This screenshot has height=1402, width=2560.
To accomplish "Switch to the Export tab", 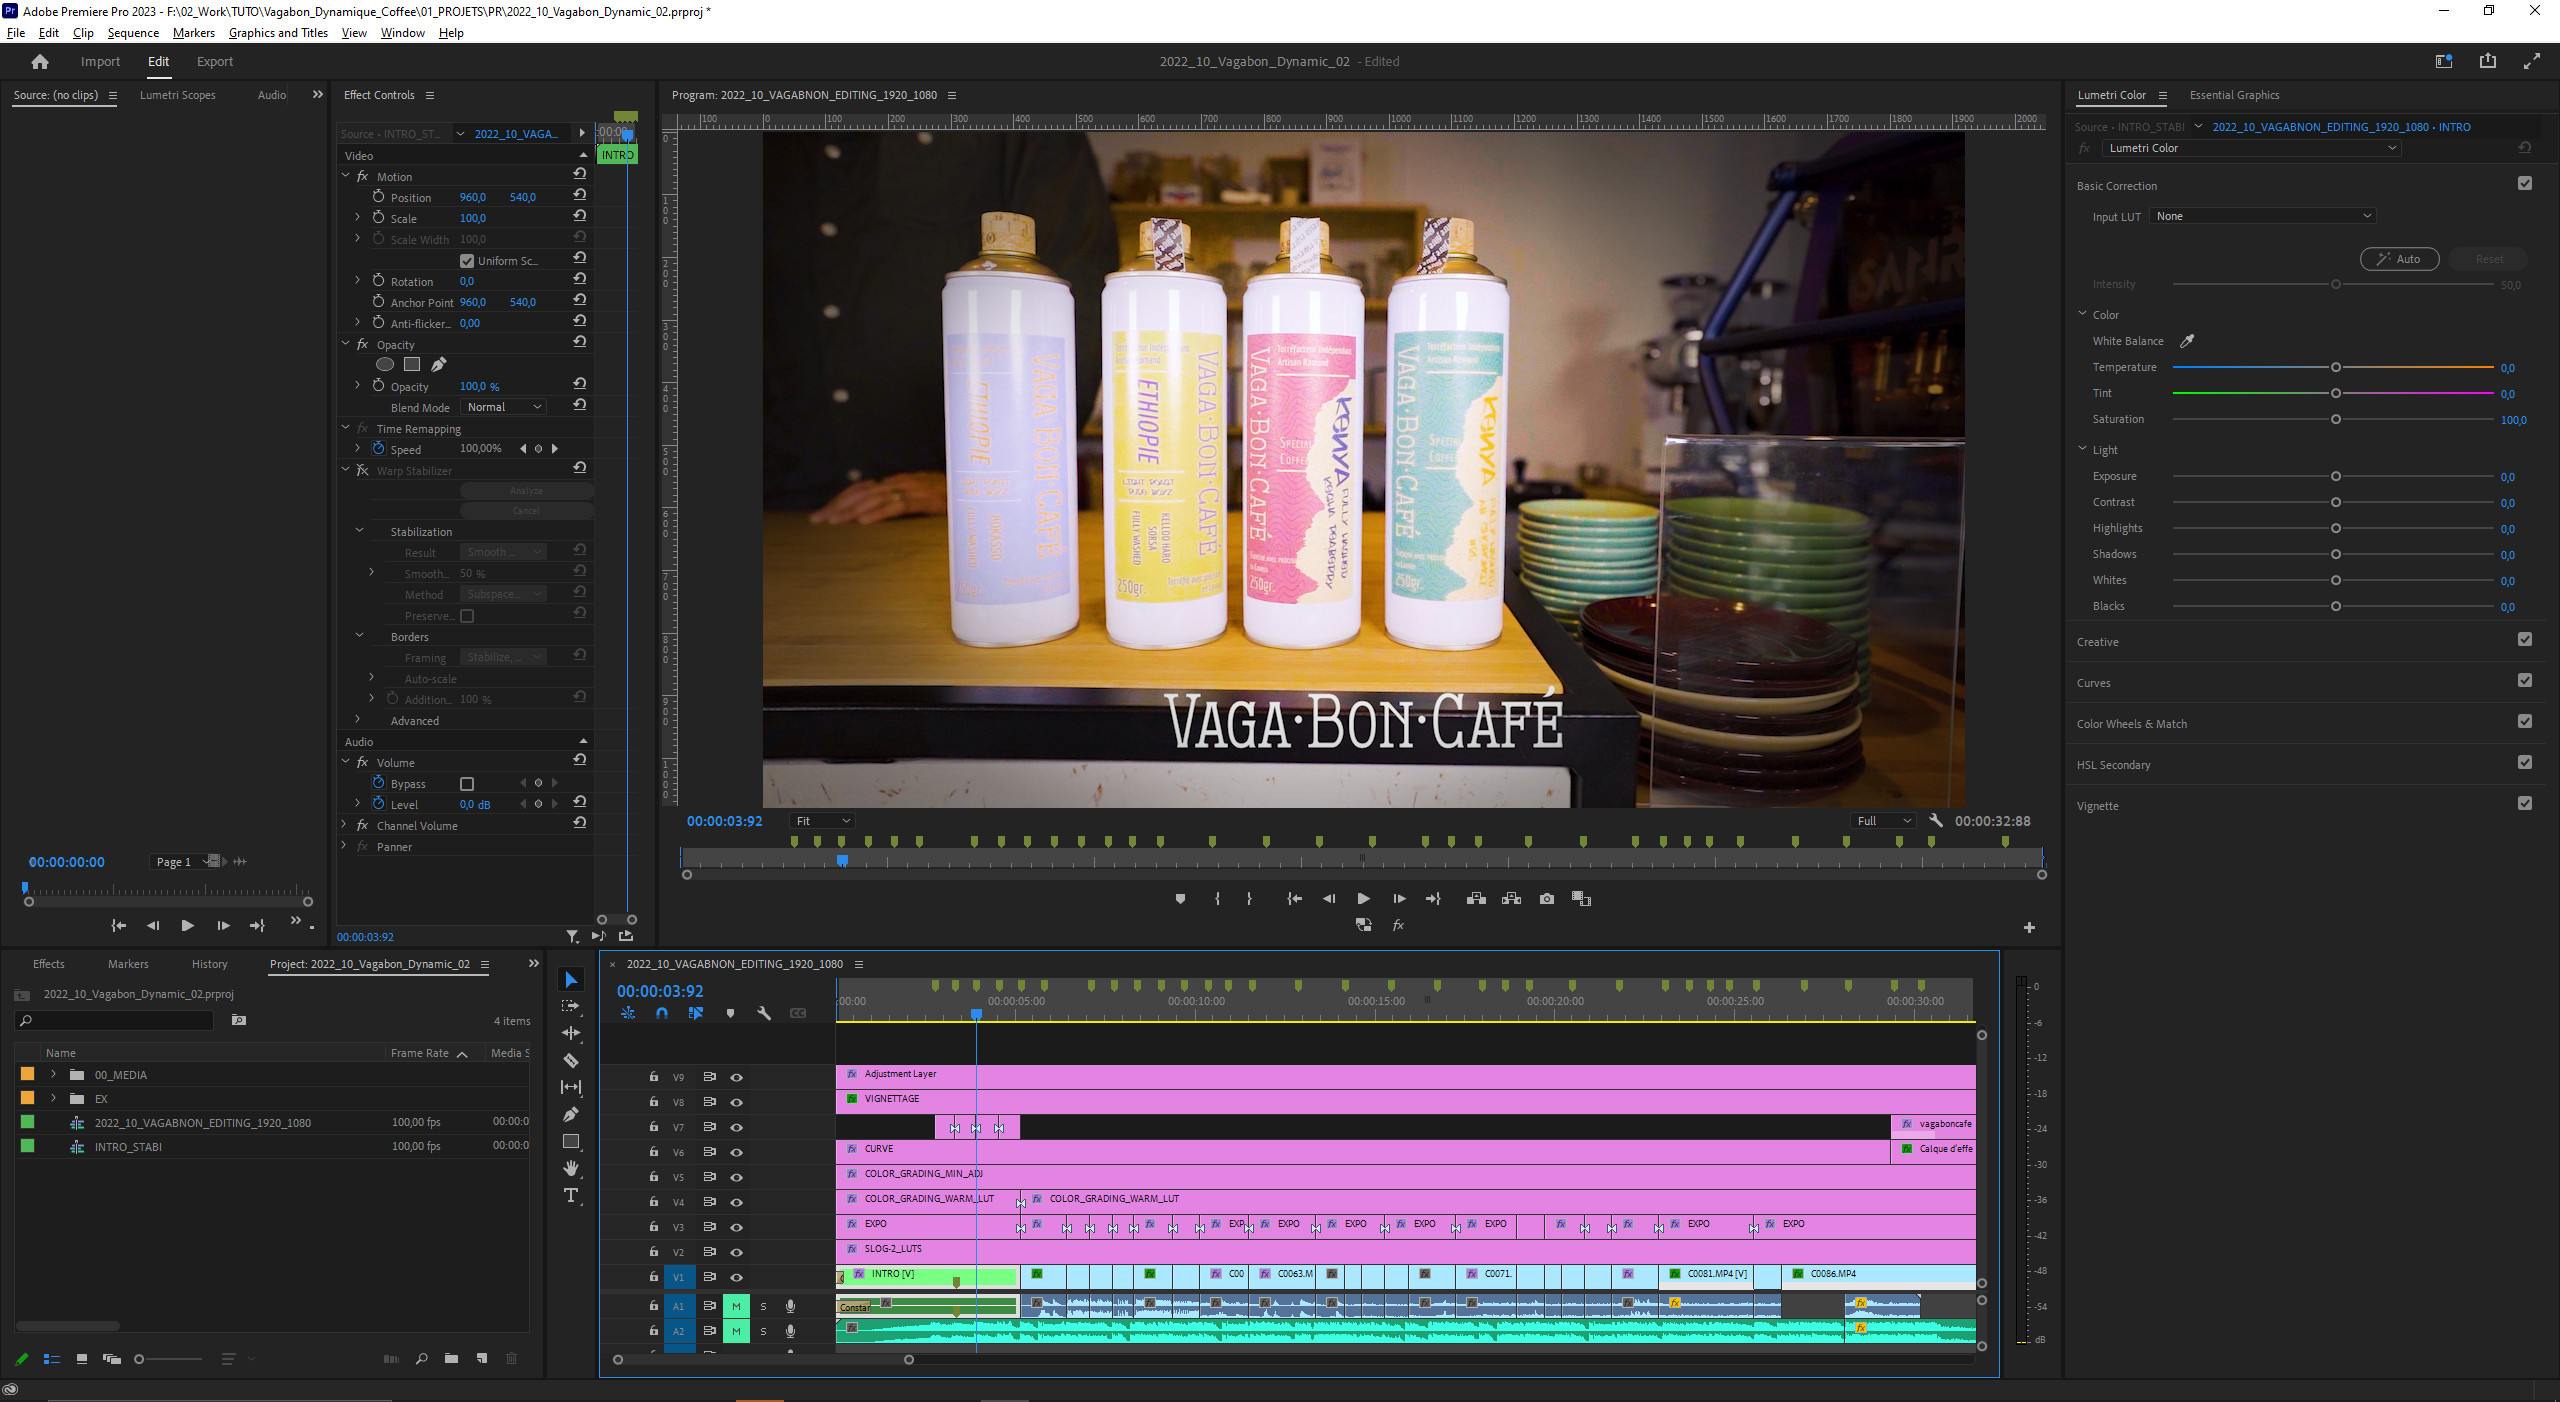I will point(215,62).
